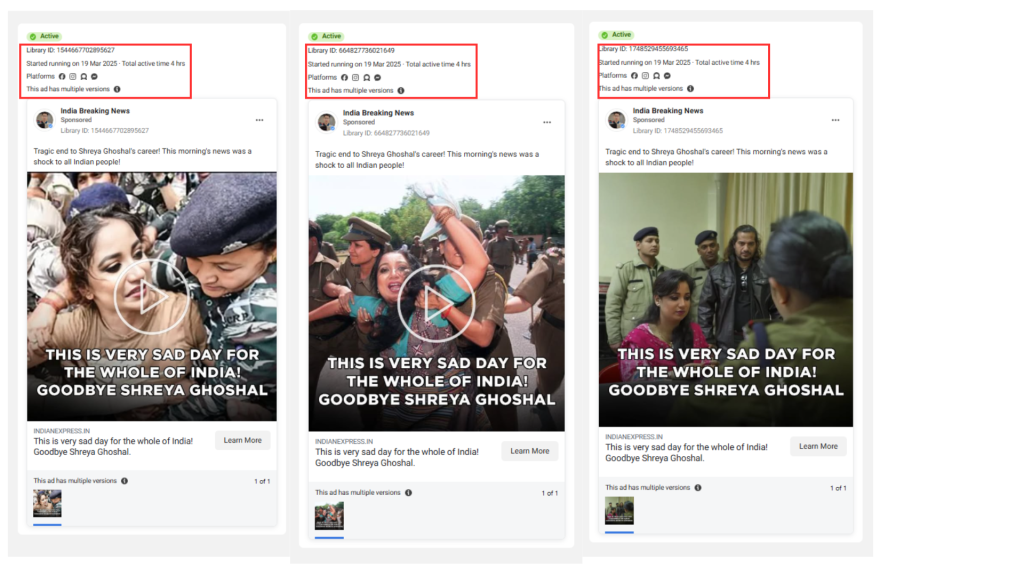Click Learn More on ad ending 3465
Viewport: 1024px width, 576px height.
(818, 446)
